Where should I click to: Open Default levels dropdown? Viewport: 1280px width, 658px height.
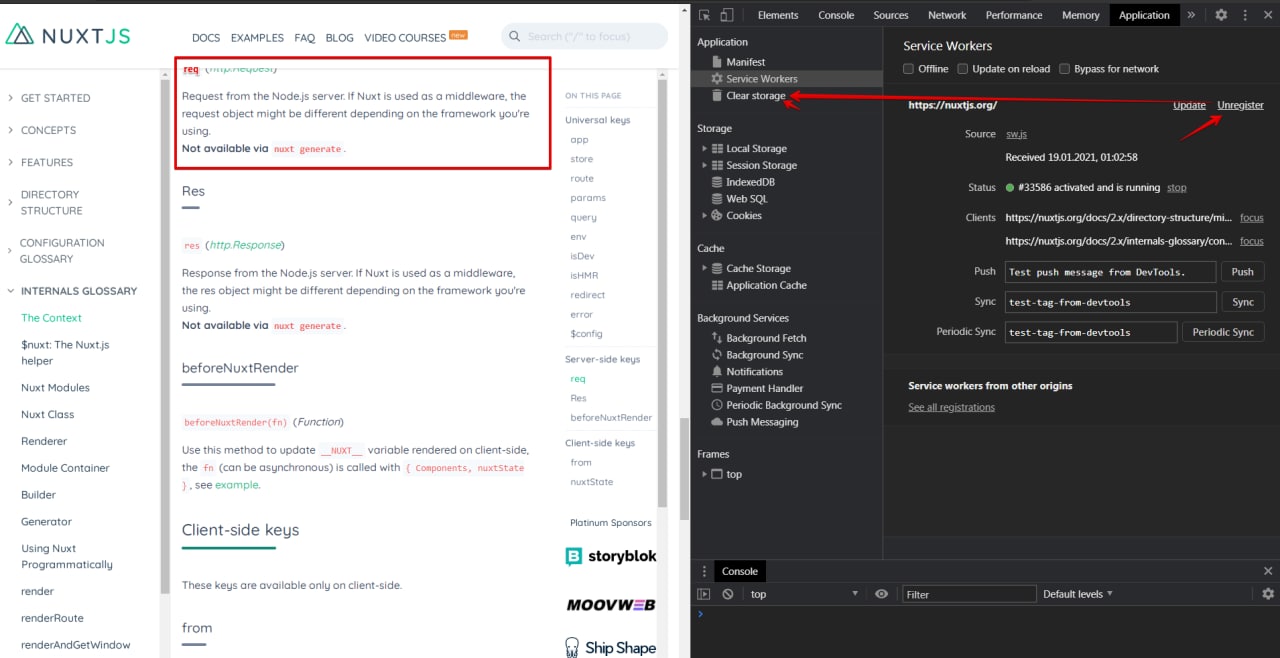click(1078, 594)
